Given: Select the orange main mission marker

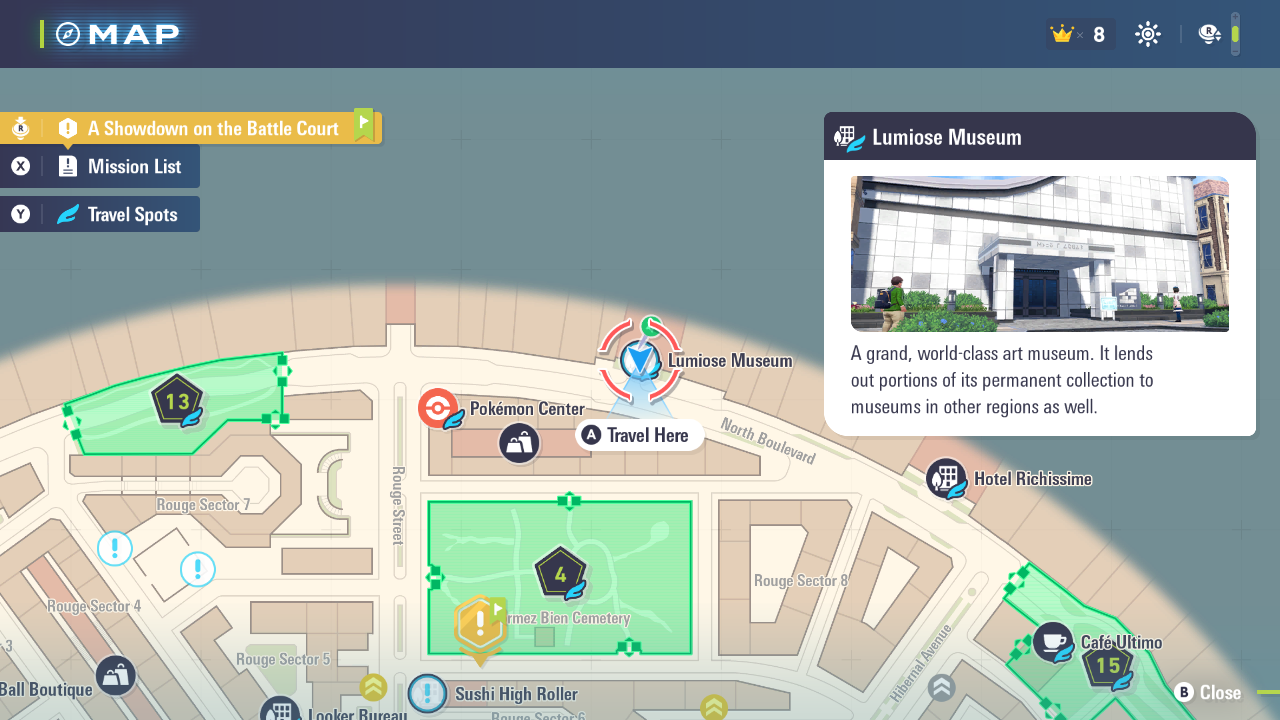Looking at the screenshot, I should pos(480,626).
